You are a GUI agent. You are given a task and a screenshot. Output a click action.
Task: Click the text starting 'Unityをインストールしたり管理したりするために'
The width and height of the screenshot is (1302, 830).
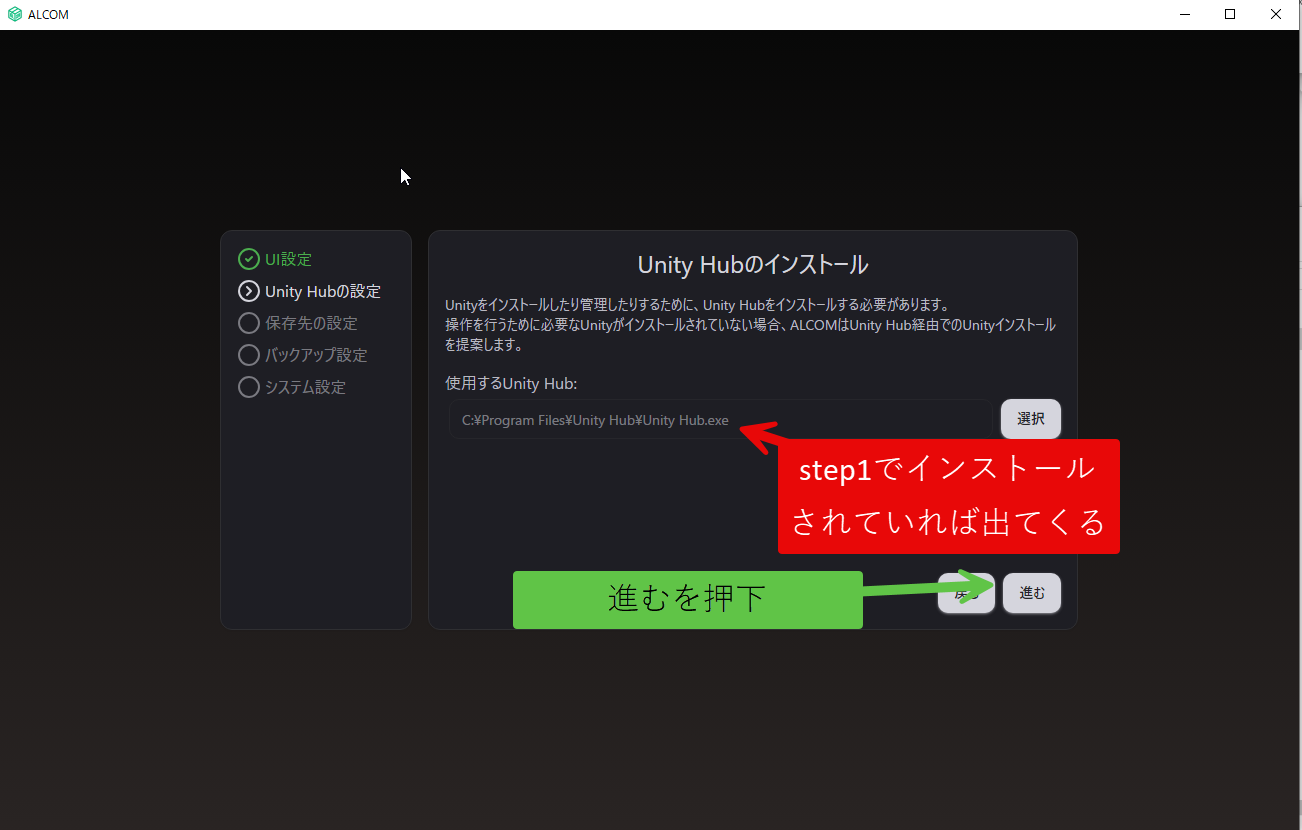pos(750,325)
